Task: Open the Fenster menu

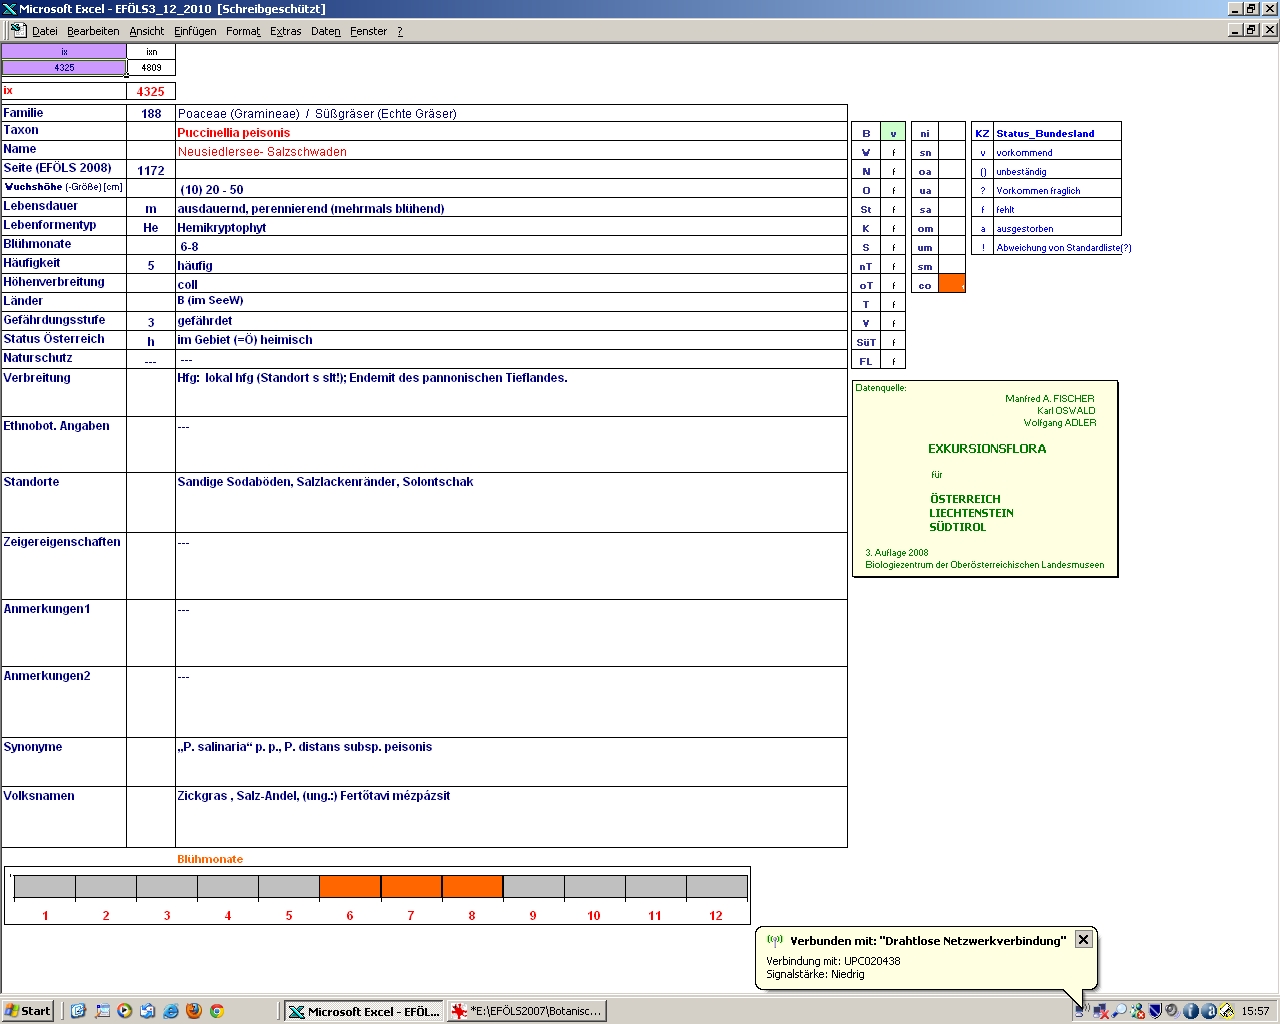Action: [368, 31]
